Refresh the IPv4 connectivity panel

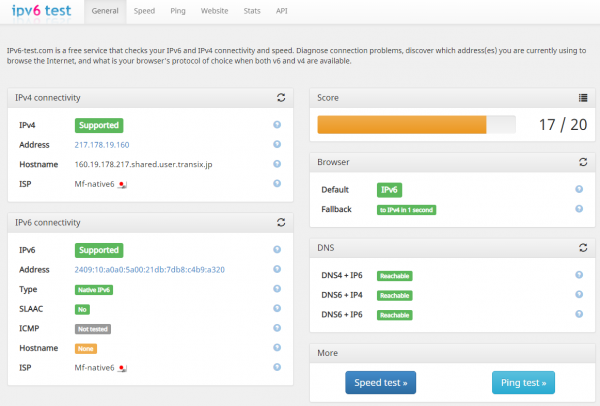[281, 98]
